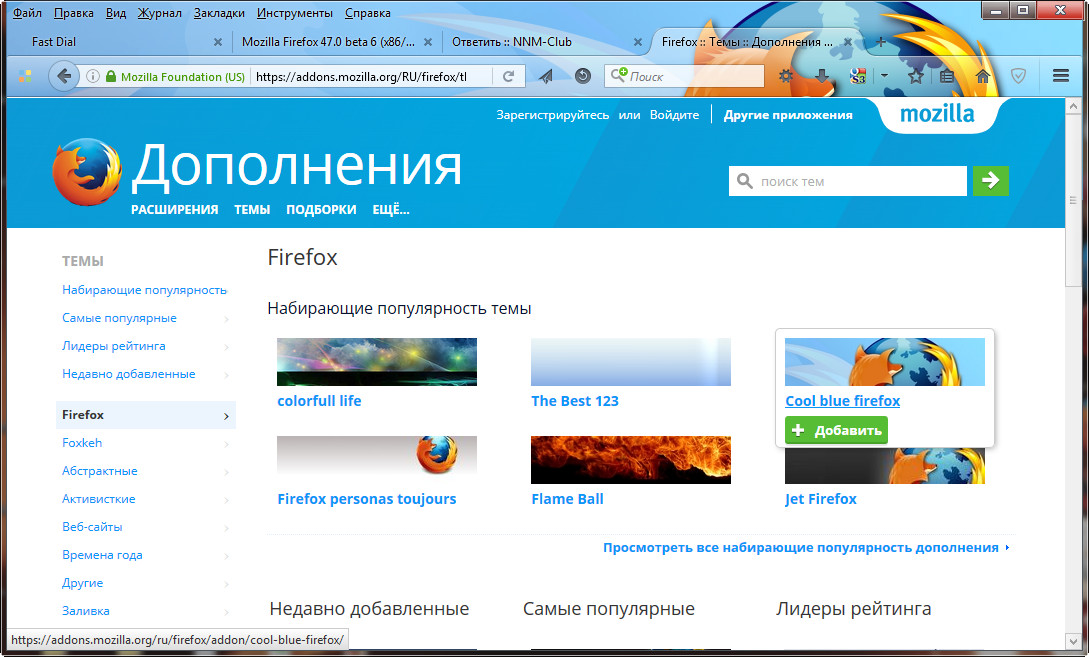Open the РАСШИРЕНИЯ navigation link
This screenshot has width=1089, height=657.
point(174,209)
